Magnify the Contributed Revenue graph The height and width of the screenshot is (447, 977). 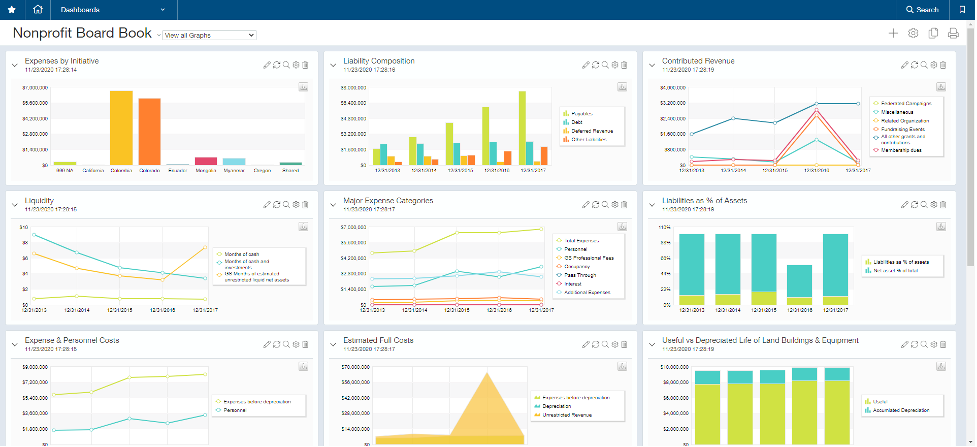[x=924, y=65]
